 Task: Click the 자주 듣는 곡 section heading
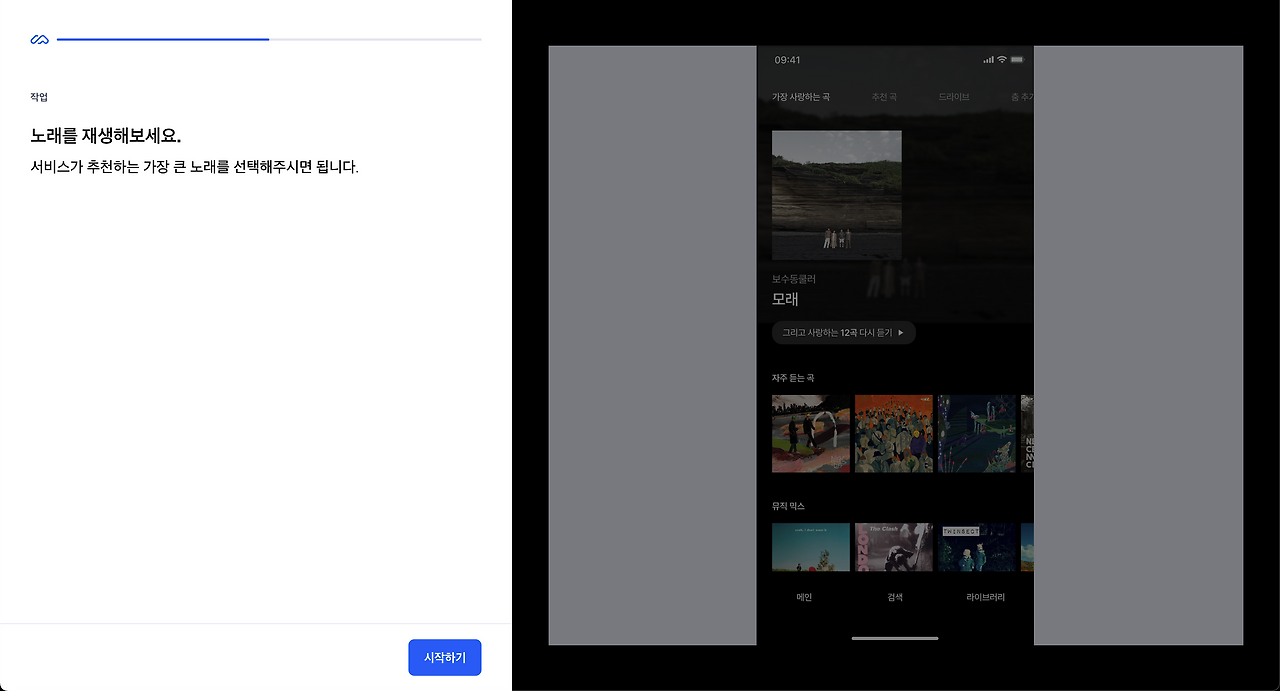click(x=793, y=377)
